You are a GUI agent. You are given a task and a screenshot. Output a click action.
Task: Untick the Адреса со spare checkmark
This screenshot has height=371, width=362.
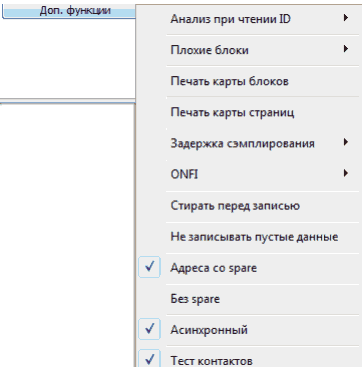point(150,267)
